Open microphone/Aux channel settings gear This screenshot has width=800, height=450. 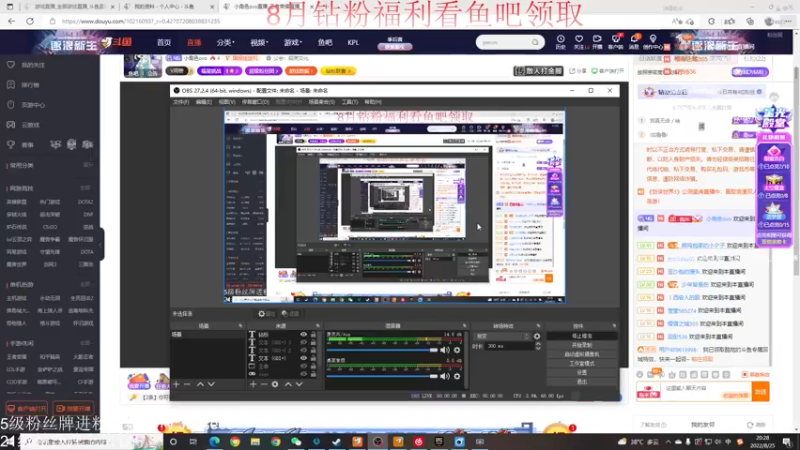click(x=457, y=350)
